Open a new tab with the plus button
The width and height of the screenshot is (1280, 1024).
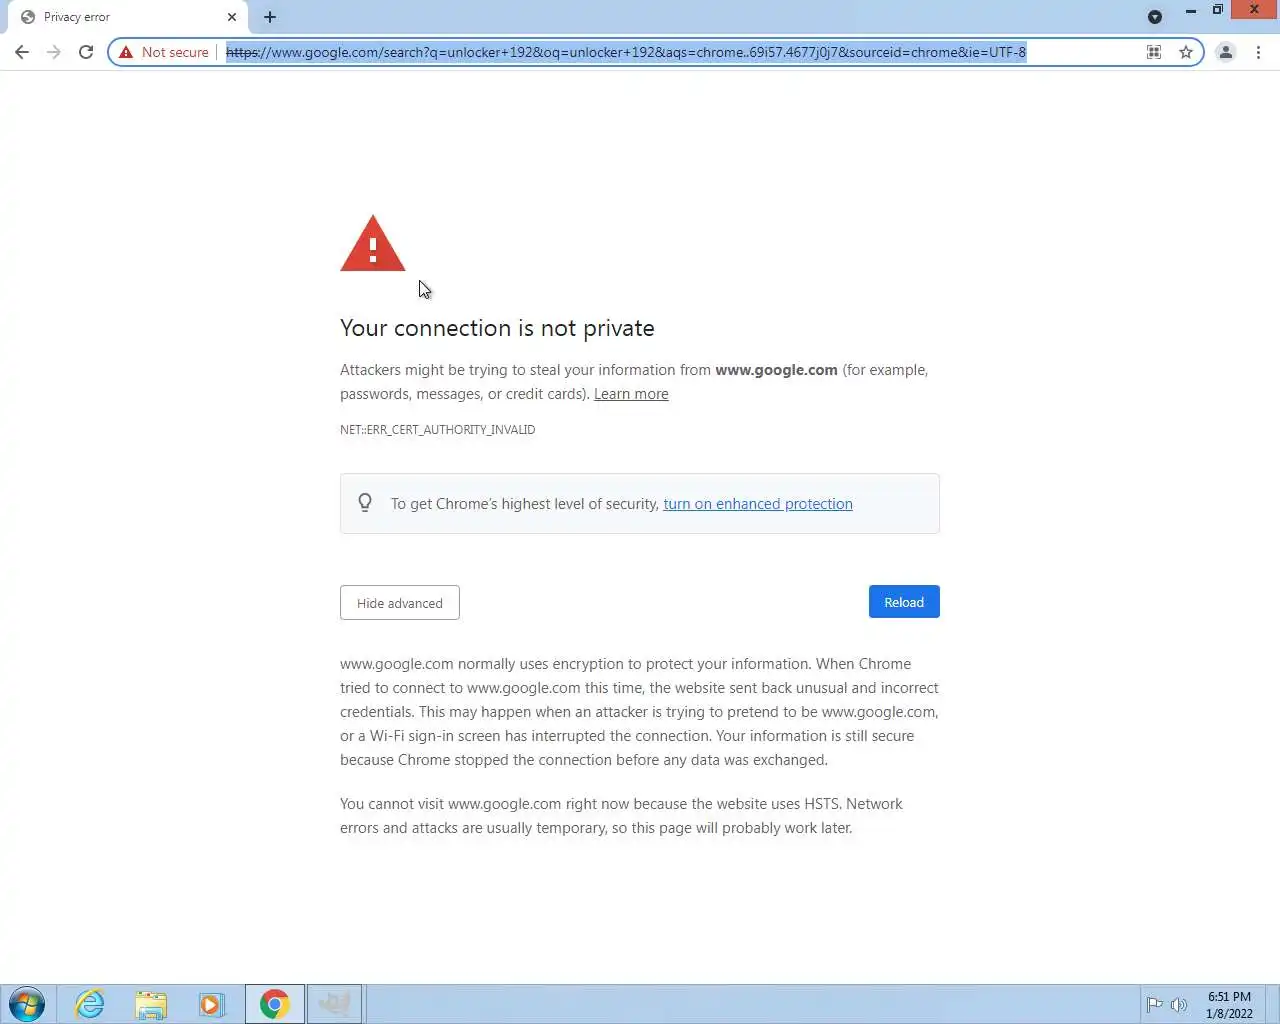tap(270, 17)
